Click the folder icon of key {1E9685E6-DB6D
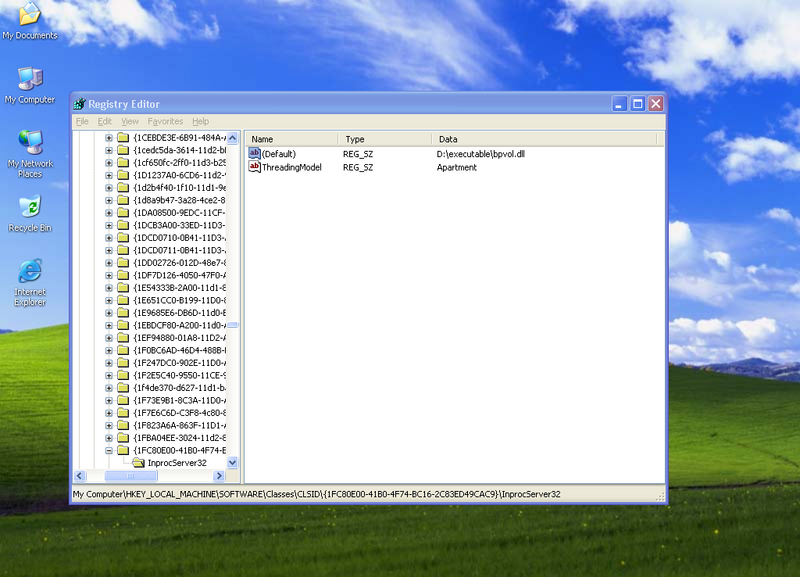The image size is (800, 577). (x=123, y=313)
